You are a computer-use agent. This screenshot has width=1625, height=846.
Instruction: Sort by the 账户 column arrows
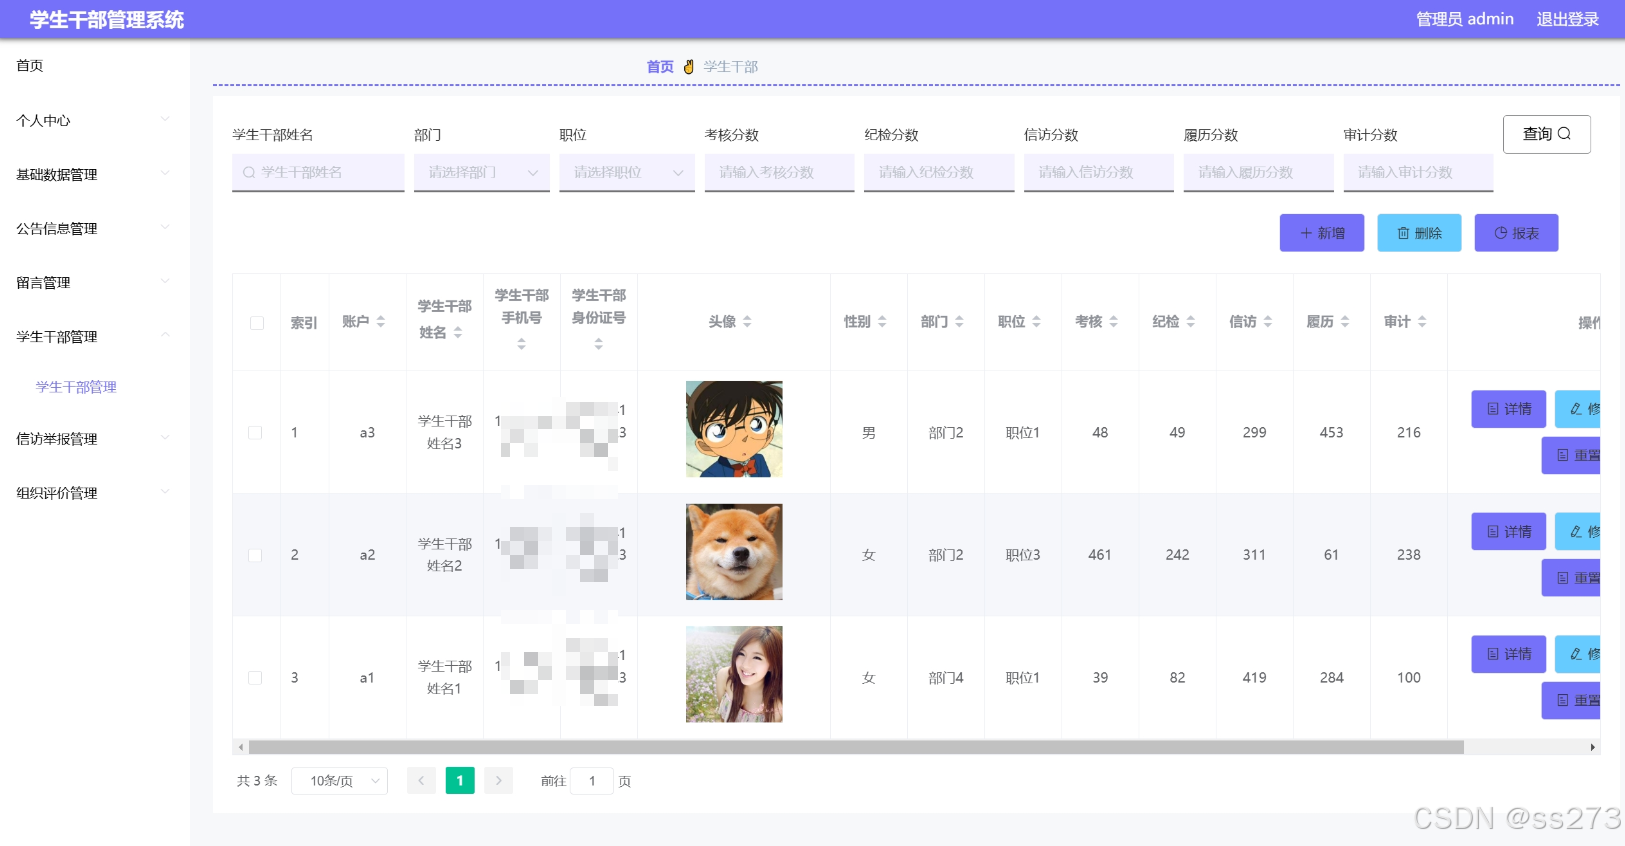pyautogui.click(x=381, y=322)
